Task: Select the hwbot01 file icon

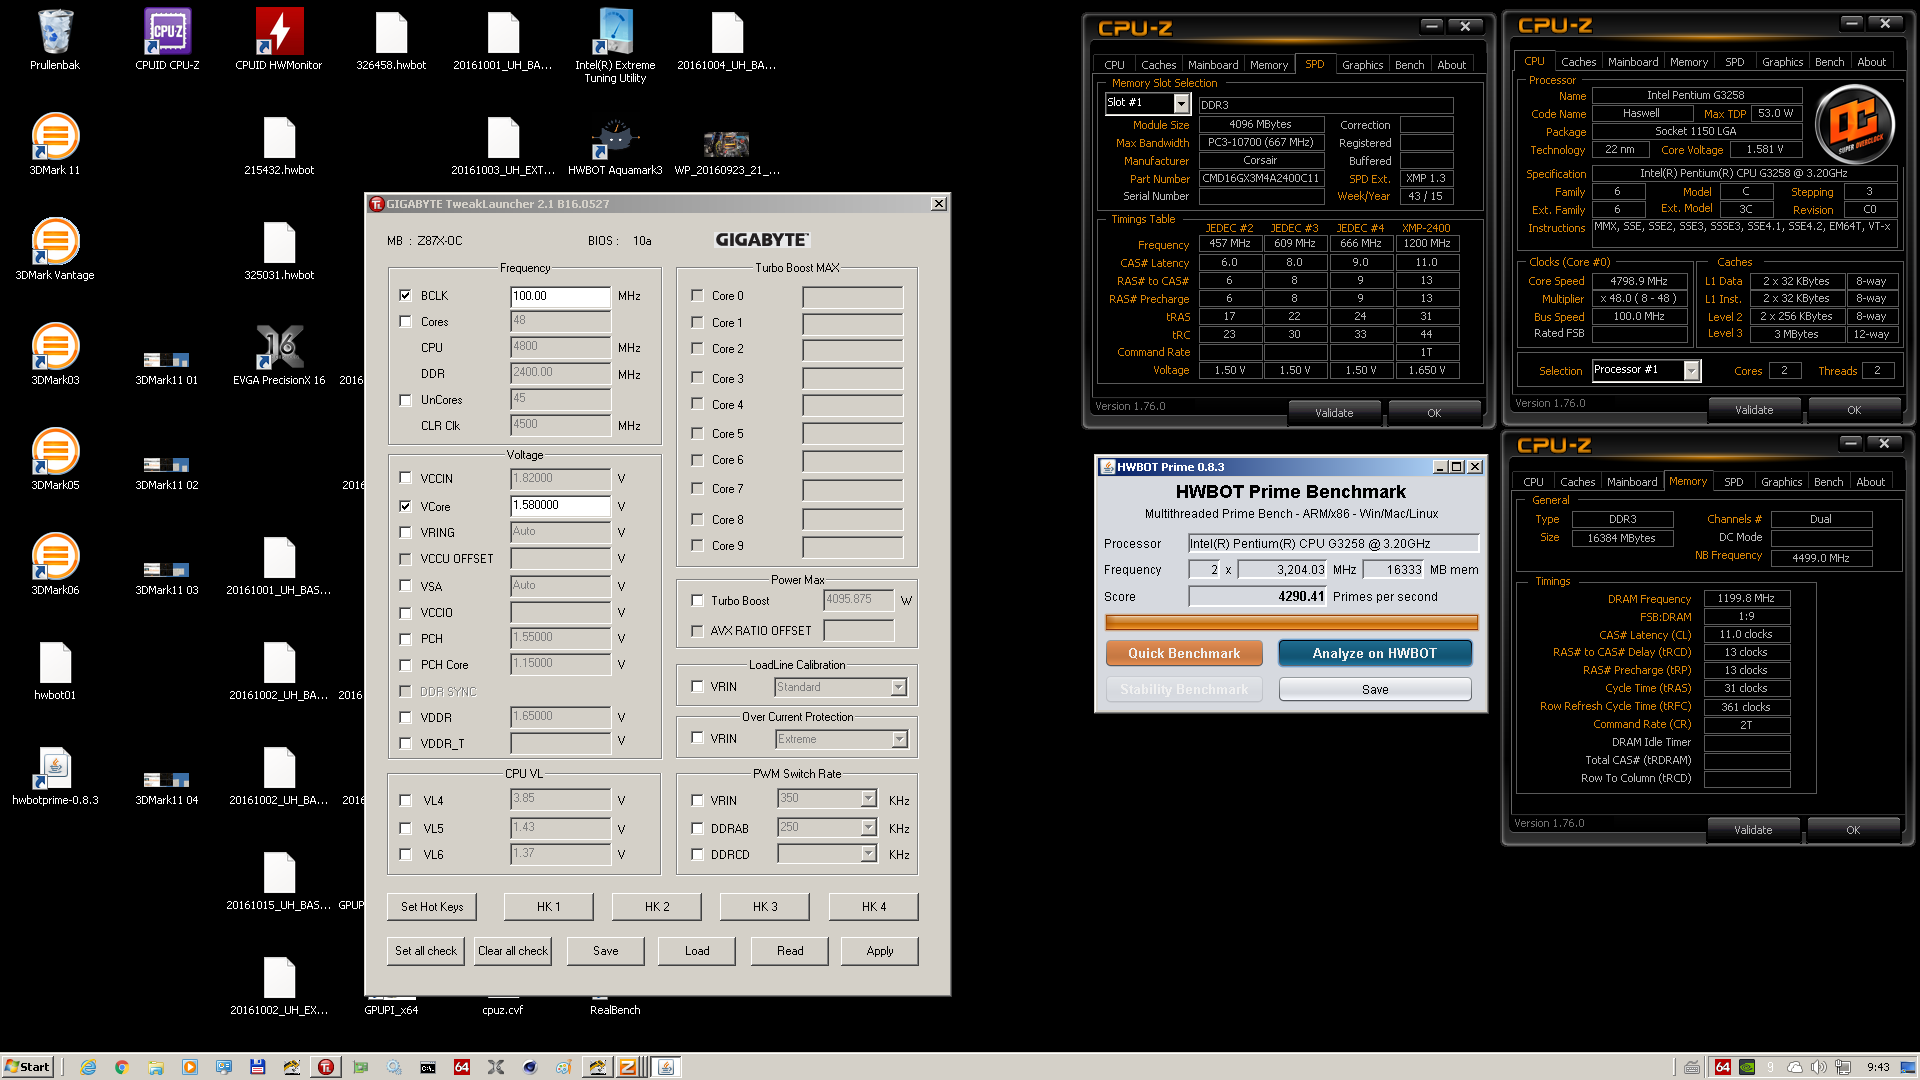Action: point(55,670)
